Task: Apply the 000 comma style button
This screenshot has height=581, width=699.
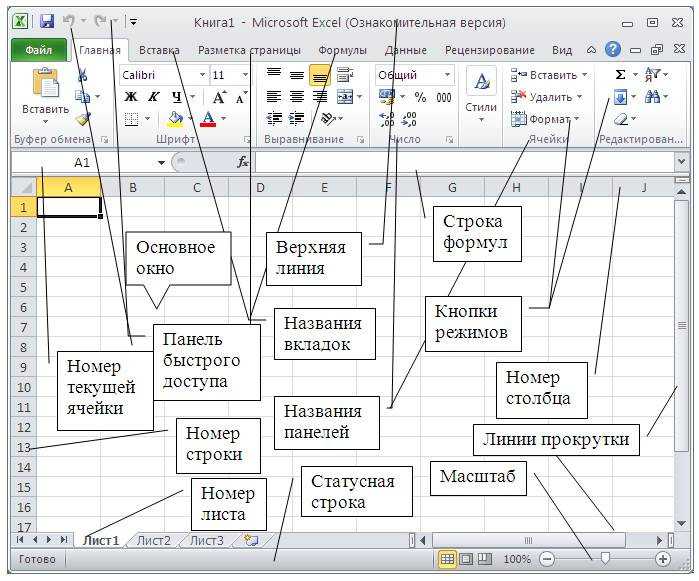Action: coord(444,97)
